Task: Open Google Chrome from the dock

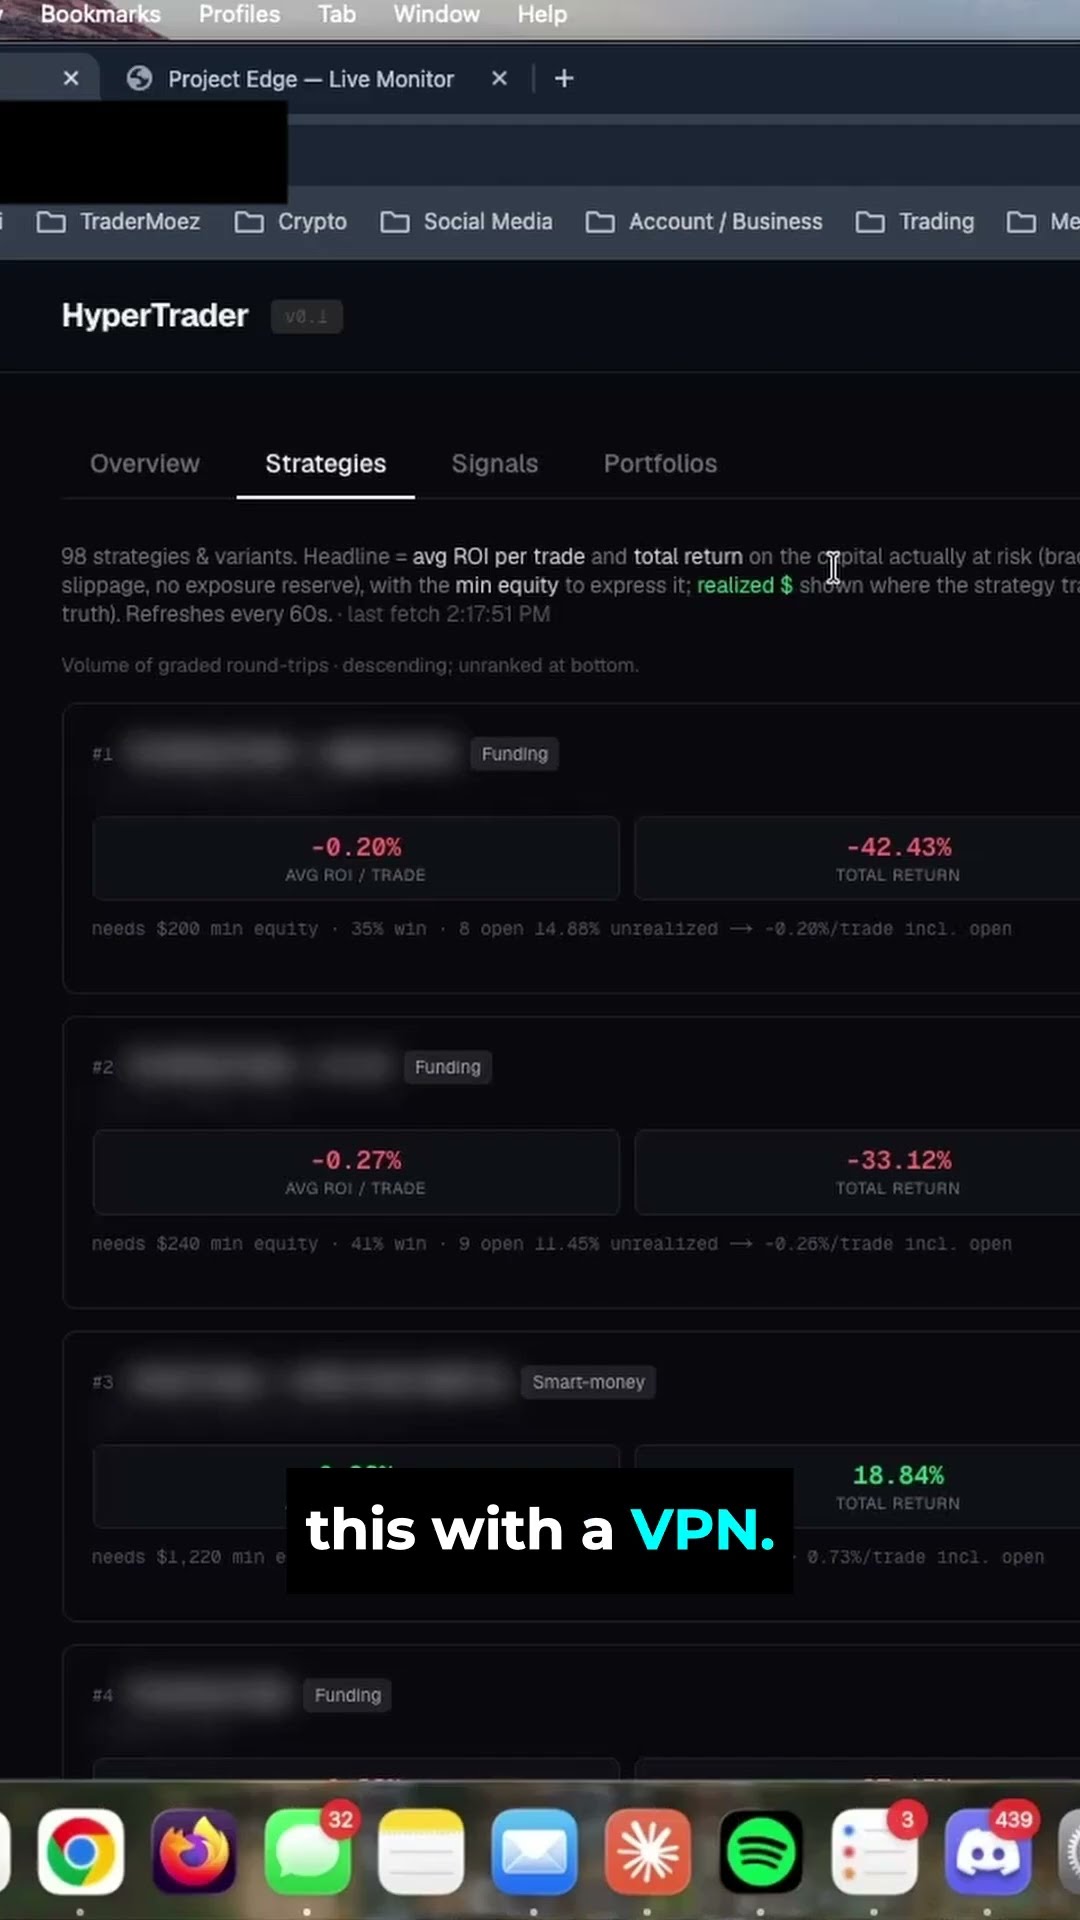Action: click(81, 1852)
